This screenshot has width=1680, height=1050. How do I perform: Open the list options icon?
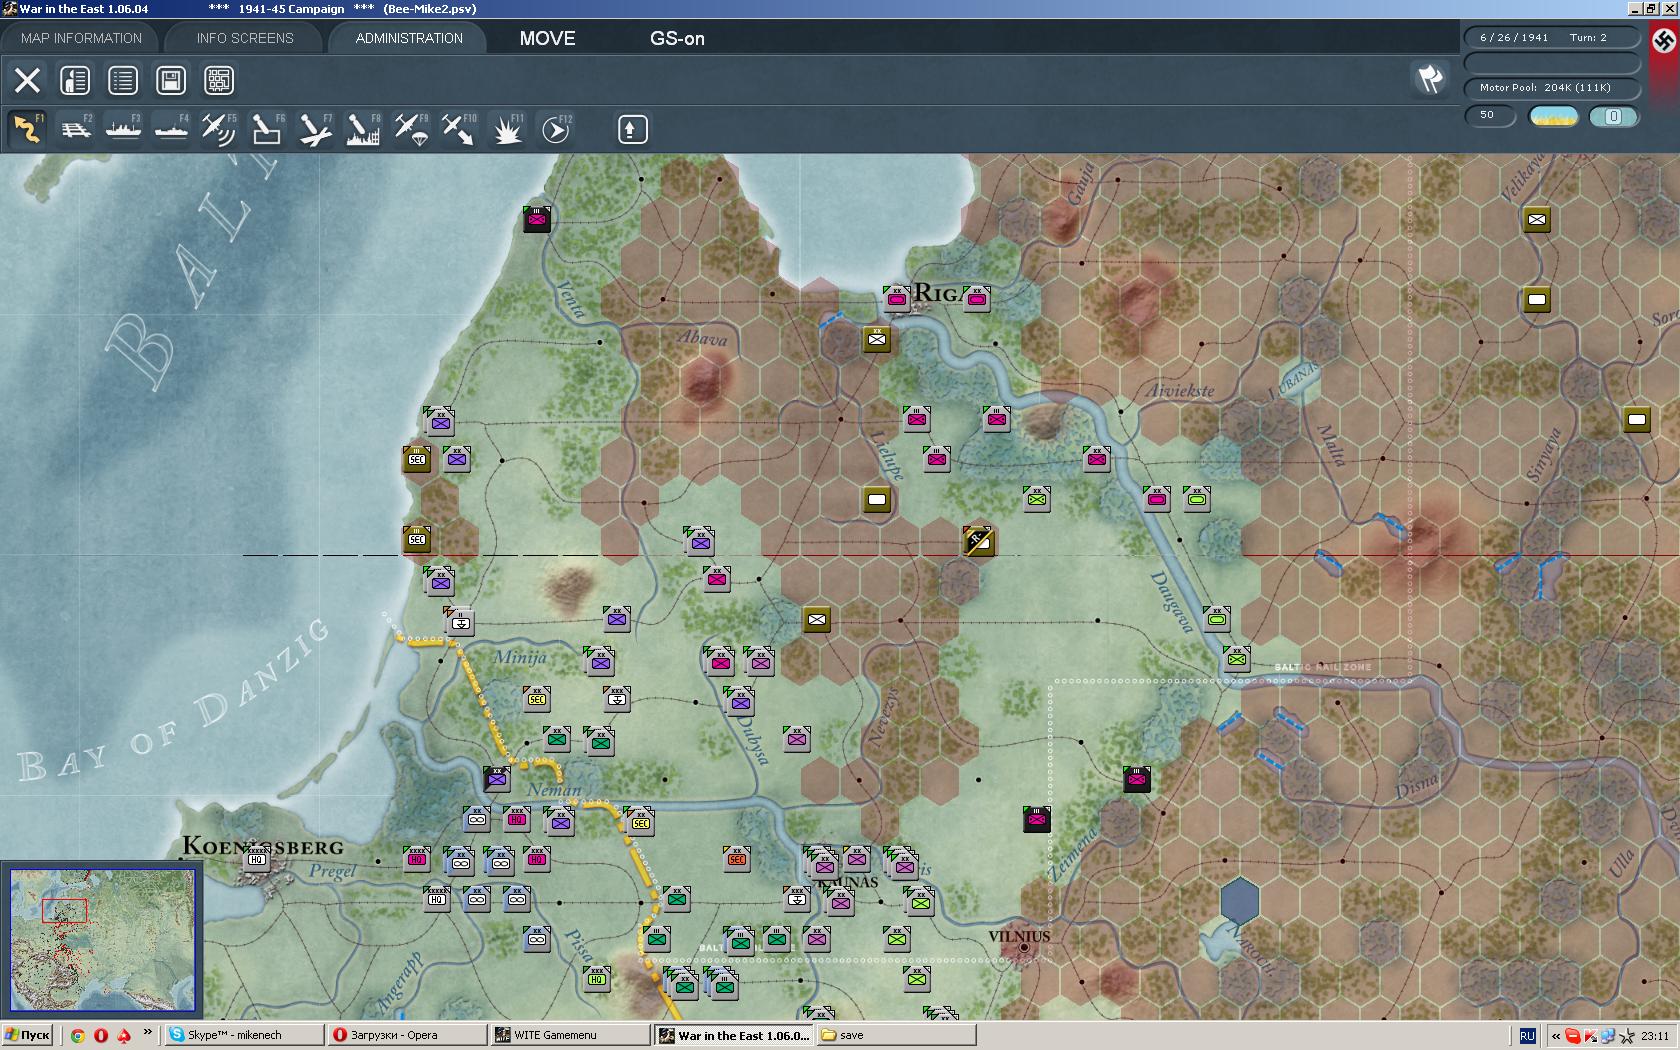(123, 80)
